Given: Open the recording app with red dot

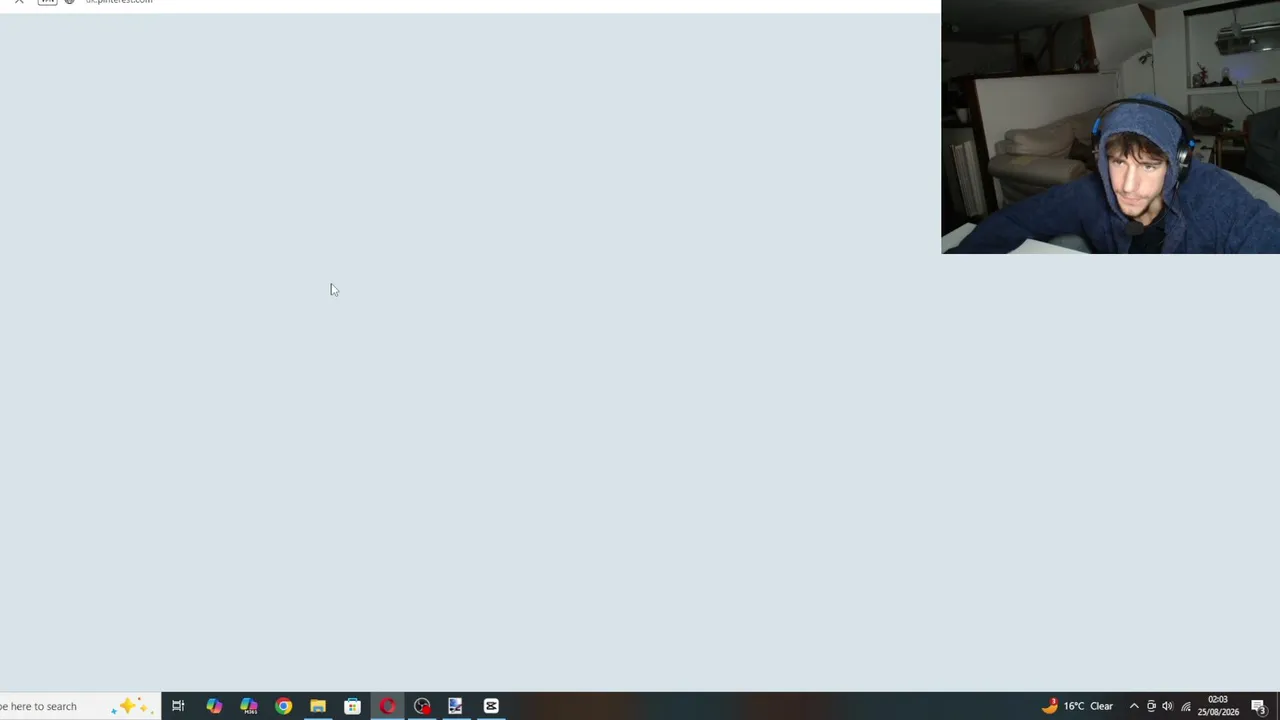Looking at the screenshot, I should click(422, 706).
